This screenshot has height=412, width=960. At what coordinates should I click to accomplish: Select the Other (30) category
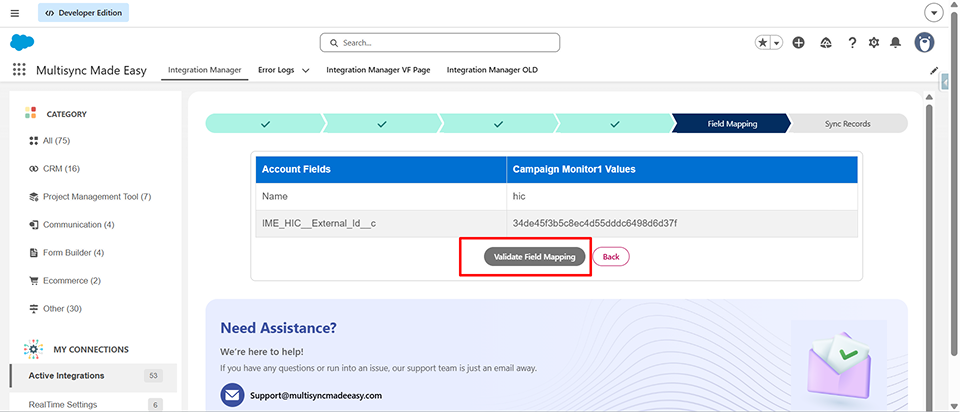[62, 309]
